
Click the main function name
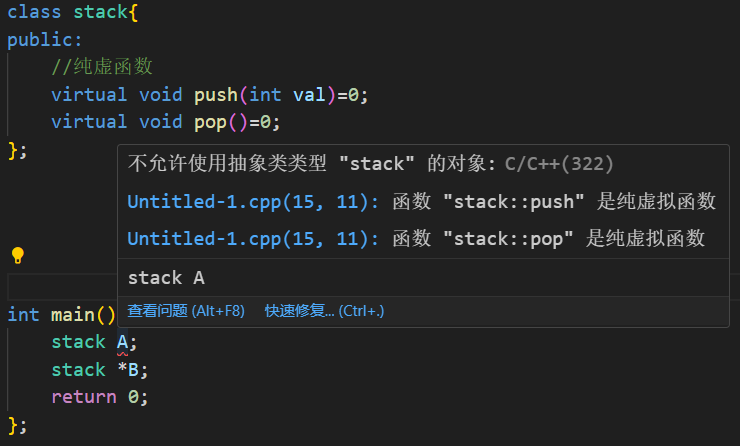(73, 315)
